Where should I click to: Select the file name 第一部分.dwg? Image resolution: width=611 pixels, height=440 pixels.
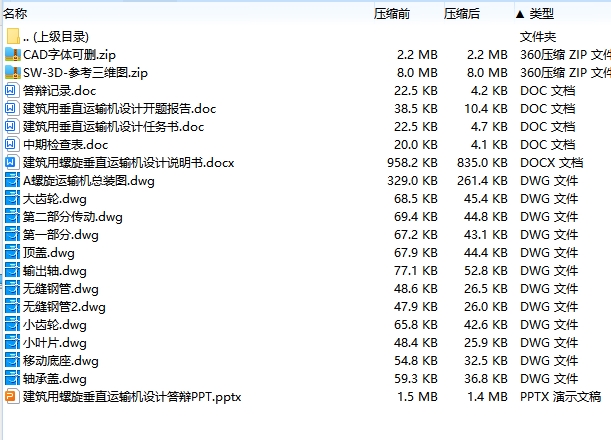point(61,235)
